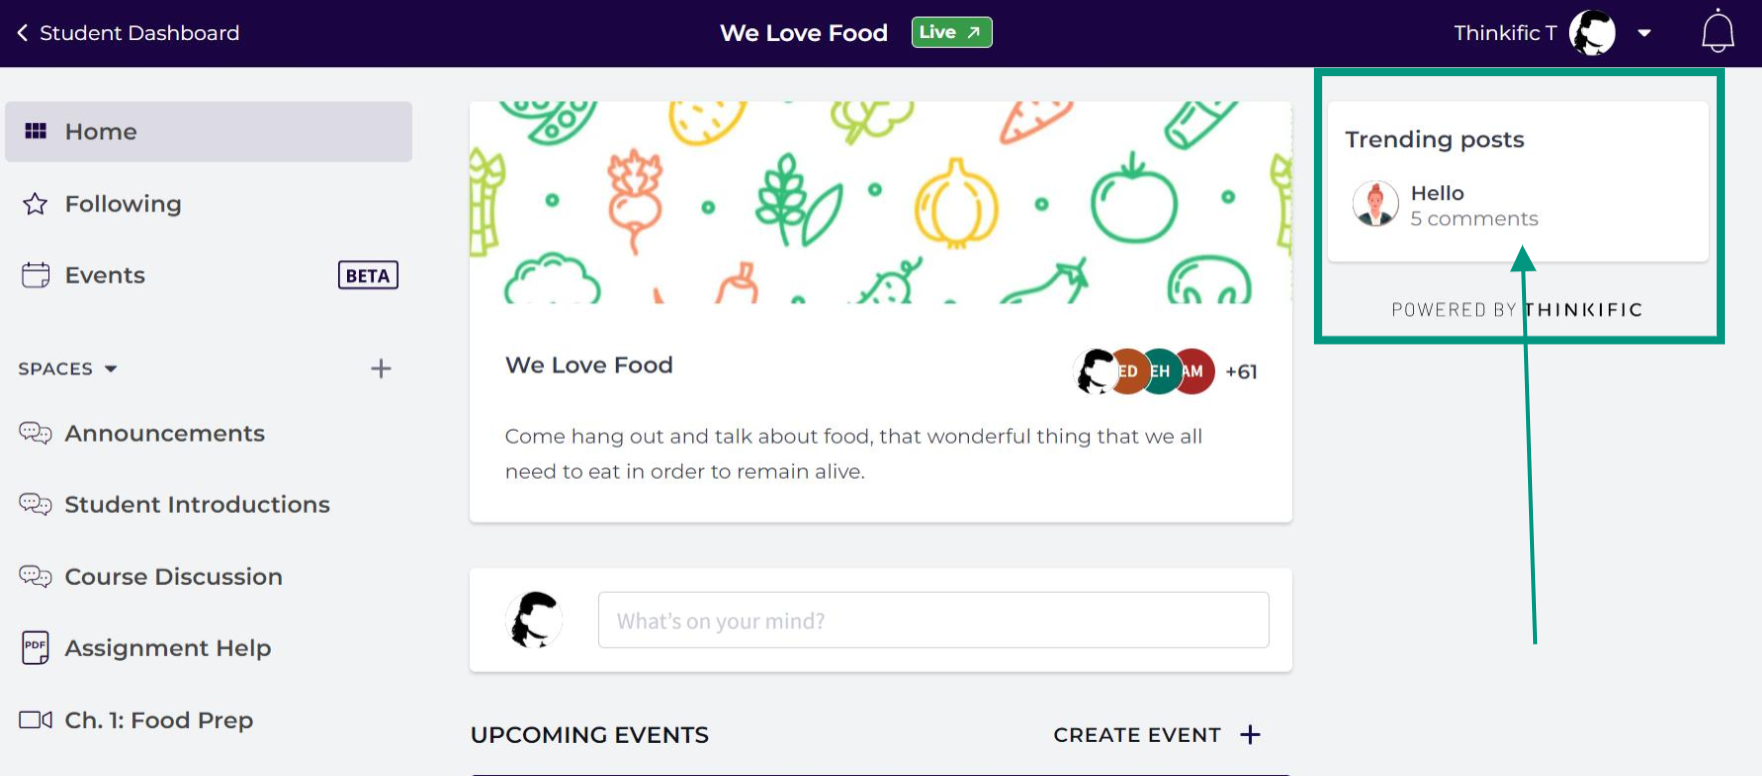Go back to Student Dashboard
1762x776 pixels.
tap(128, 33)
